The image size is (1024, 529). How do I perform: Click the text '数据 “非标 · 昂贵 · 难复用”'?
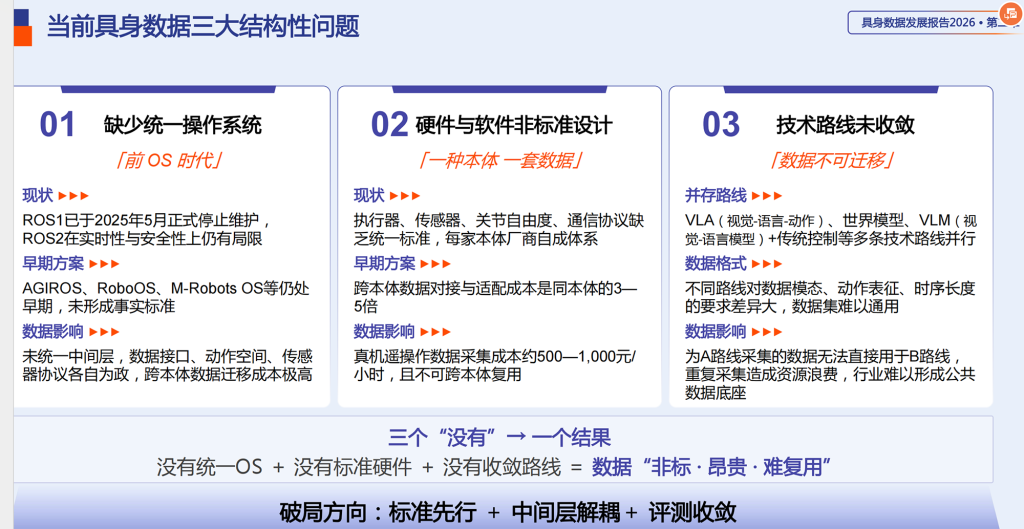click(711, 467)
